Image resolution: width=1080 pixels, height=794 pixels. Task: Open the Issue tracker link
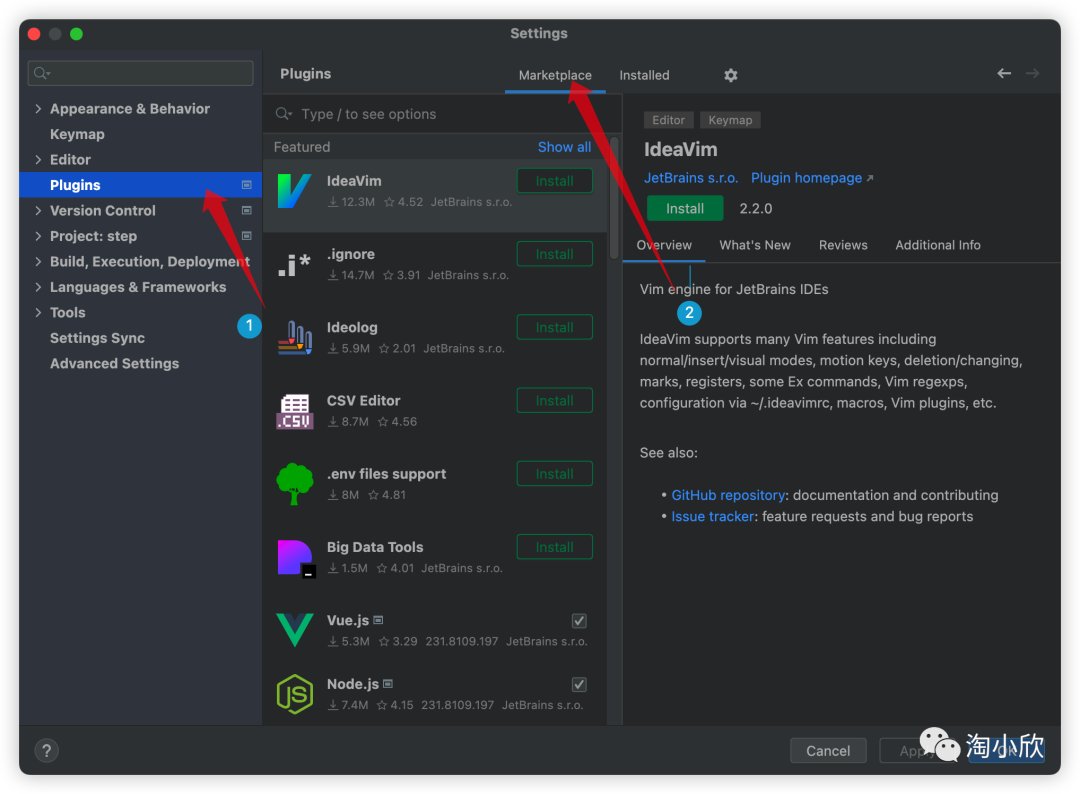(712, 516)
